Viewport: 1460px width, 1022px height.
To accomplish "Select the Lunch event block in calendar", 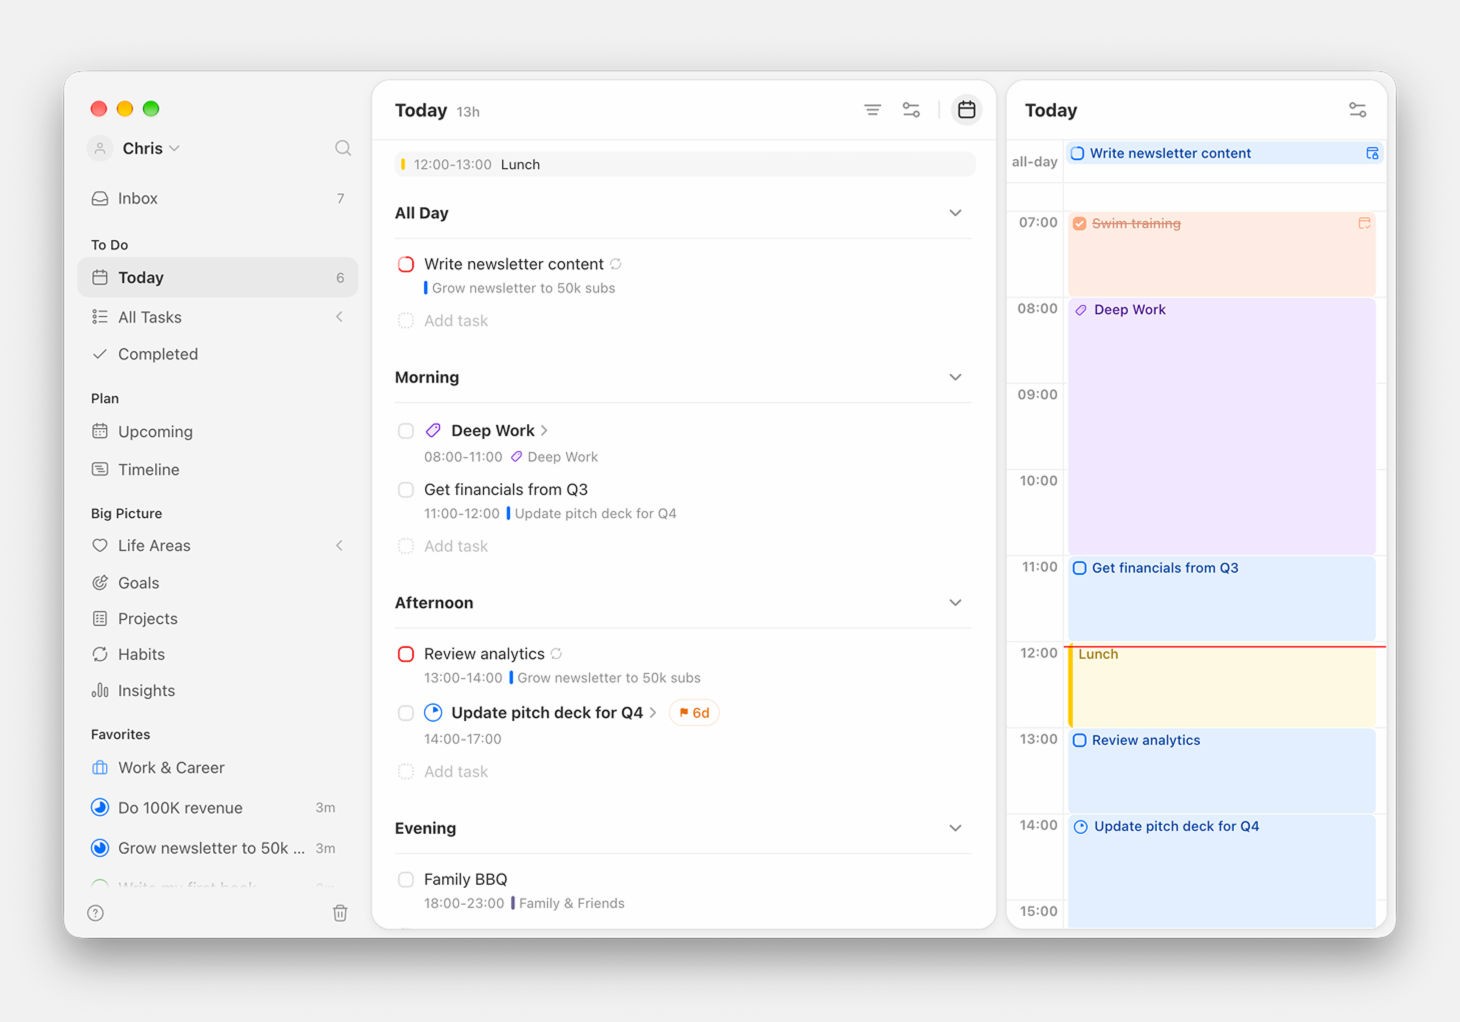I will 1222,686.
